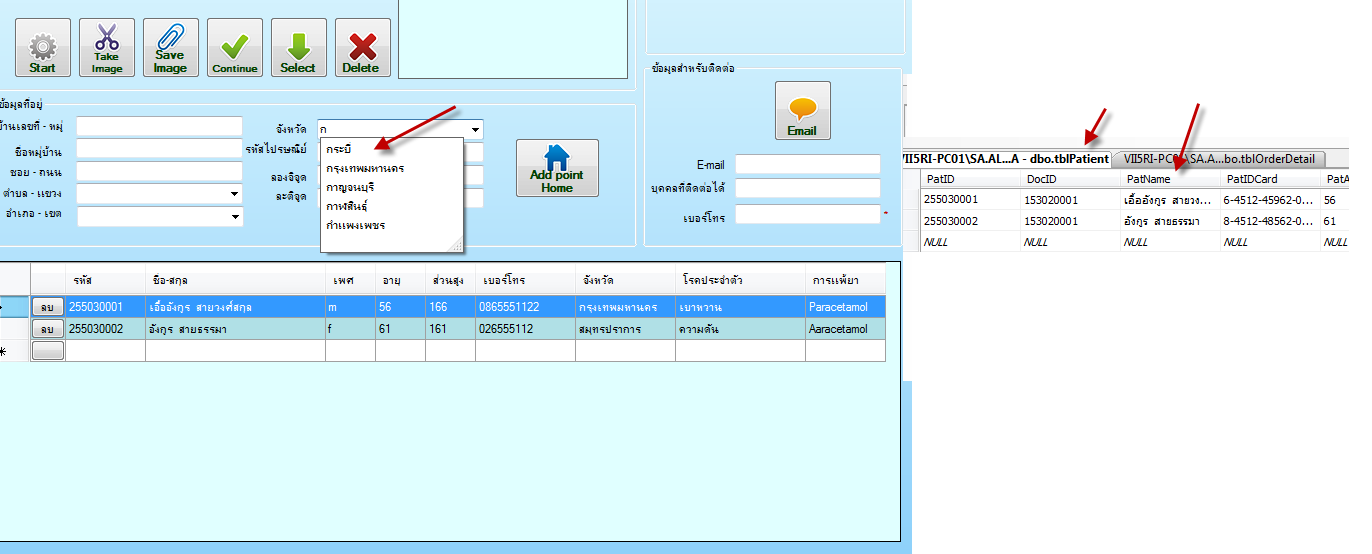Click the Add point Home button
The width and height of the screenshot is (1372, 554).
[x=557, y=168]
